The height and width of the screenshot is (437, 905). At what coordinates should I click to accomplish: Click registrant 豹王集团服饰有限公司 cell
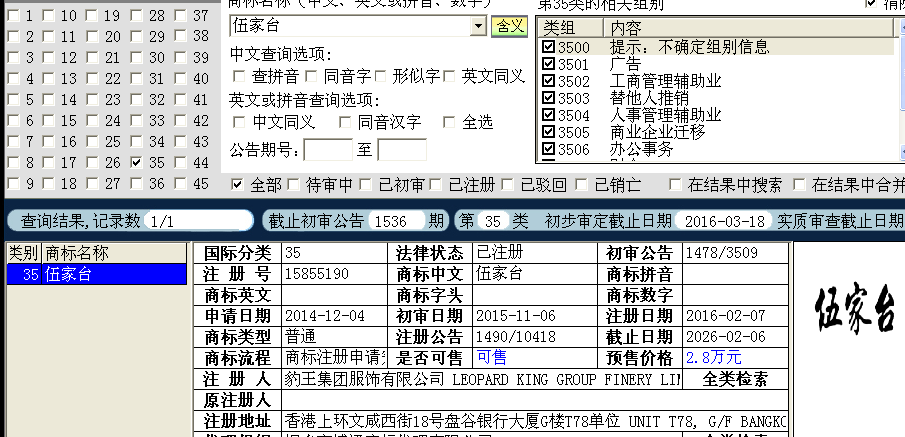(482, 379)
